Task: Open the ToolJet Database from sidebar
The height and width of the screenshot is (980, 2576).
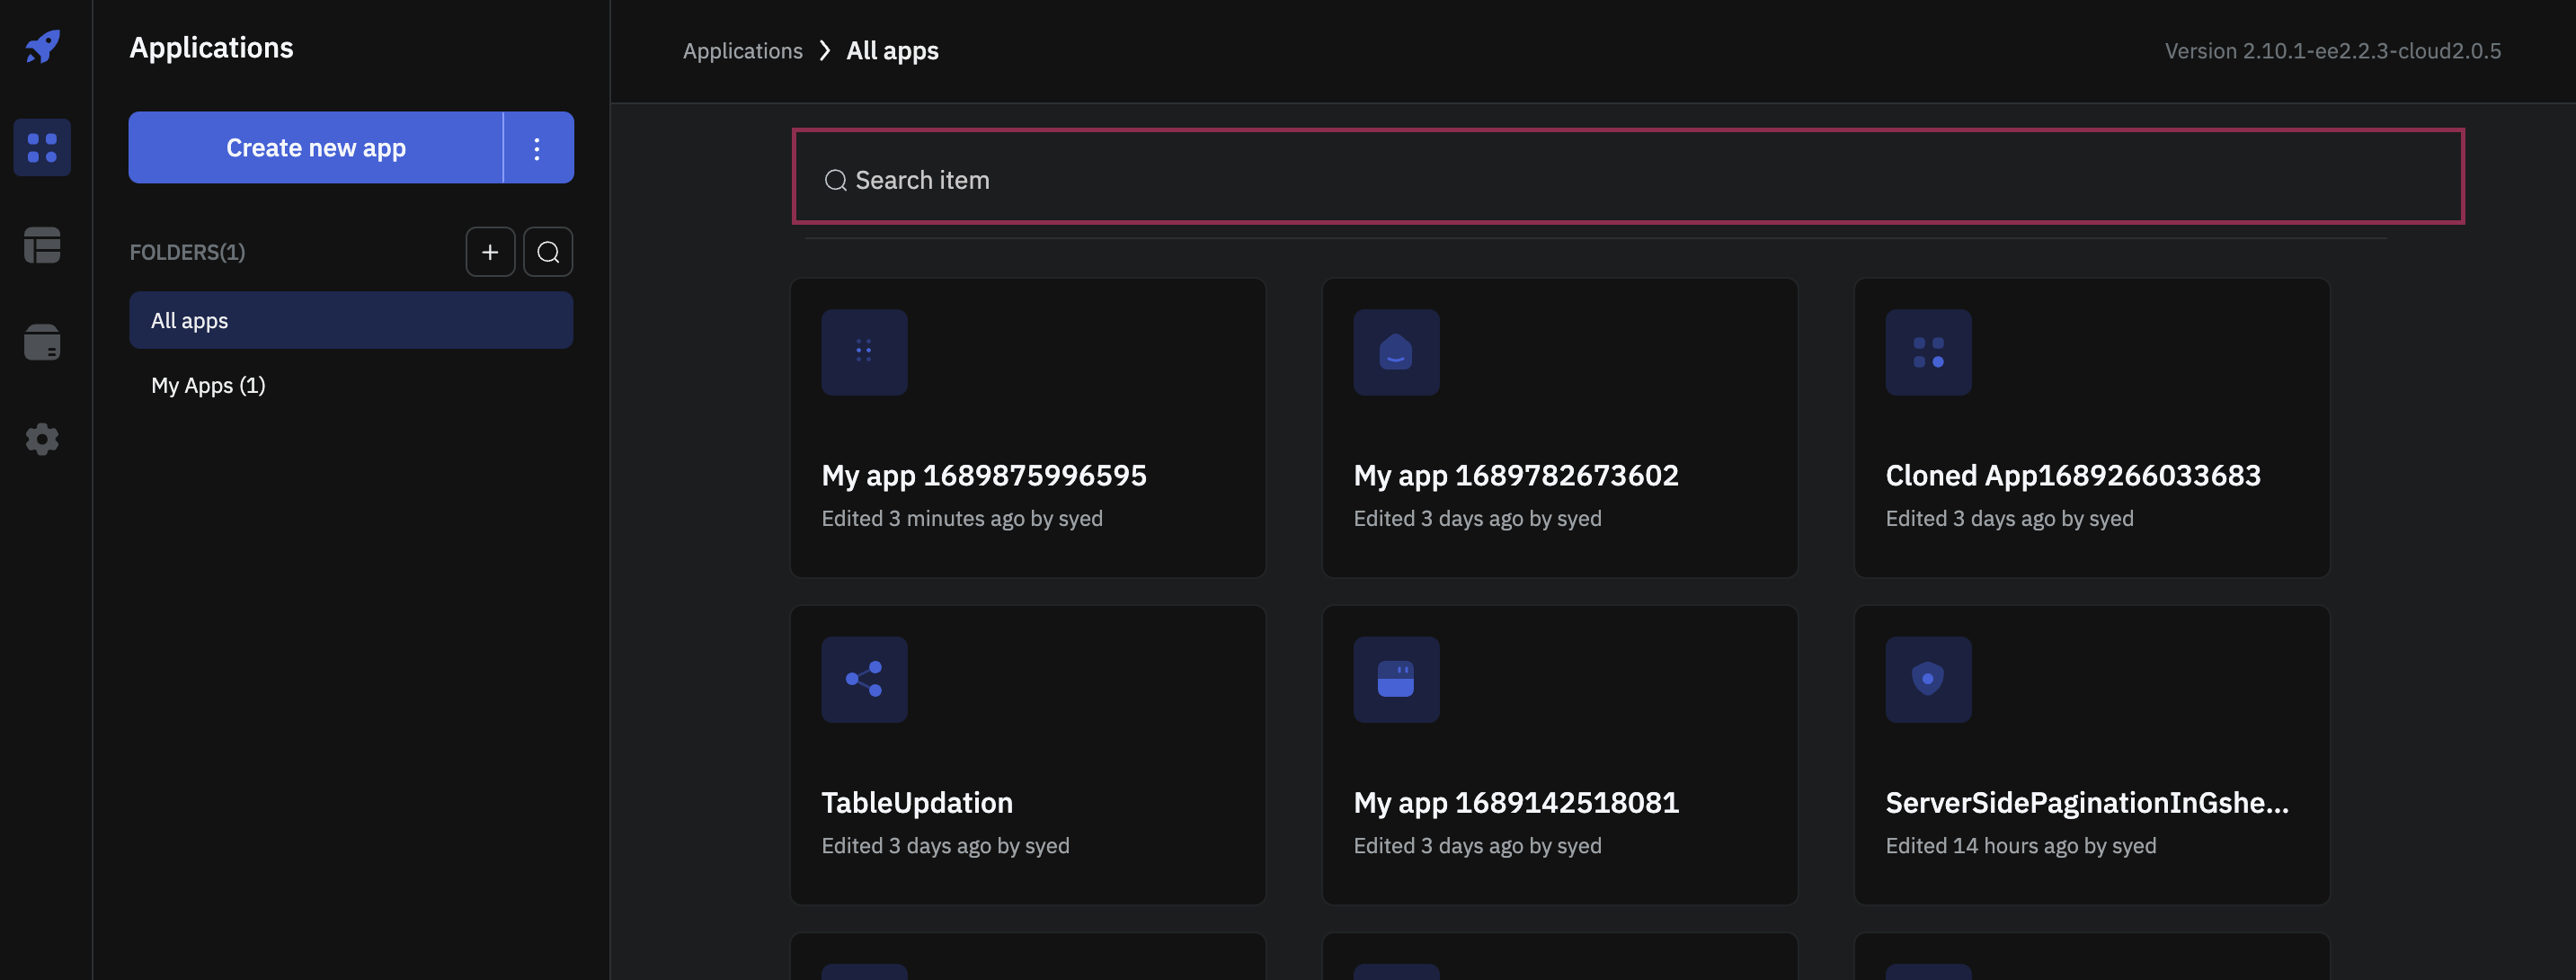Action: [x=41, y=342]
